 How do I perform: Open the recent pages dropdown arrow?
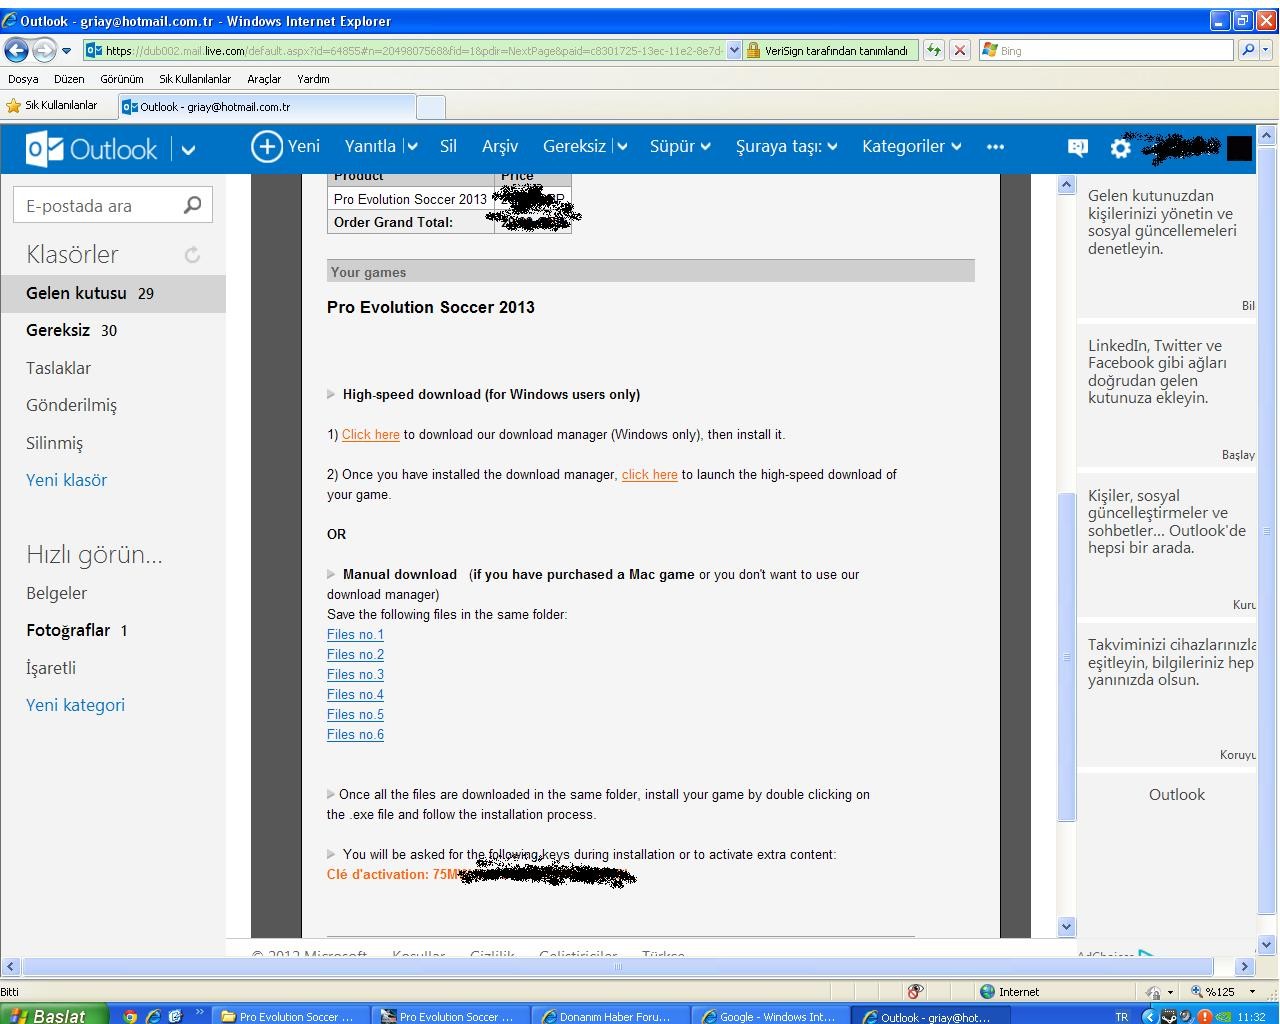click(x=67, y=51)
